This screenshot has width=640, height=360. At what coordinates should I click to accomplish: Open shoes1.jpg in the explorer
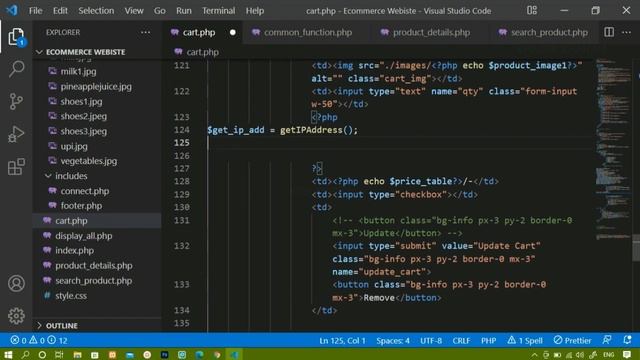click(x=81, y=101)
